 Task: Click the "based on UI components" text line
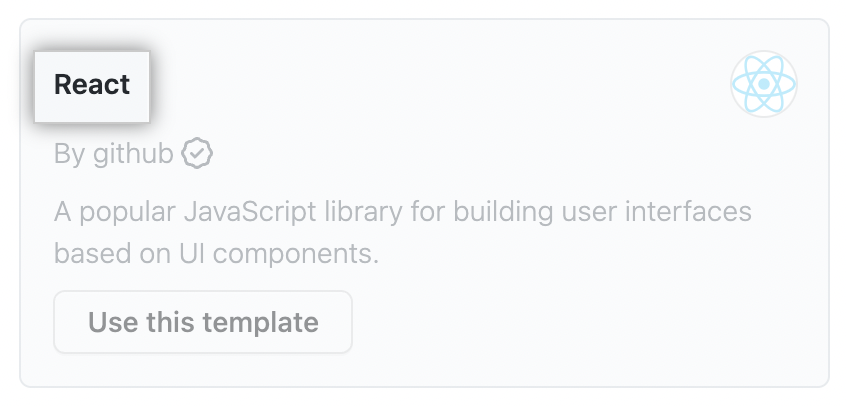216,253
